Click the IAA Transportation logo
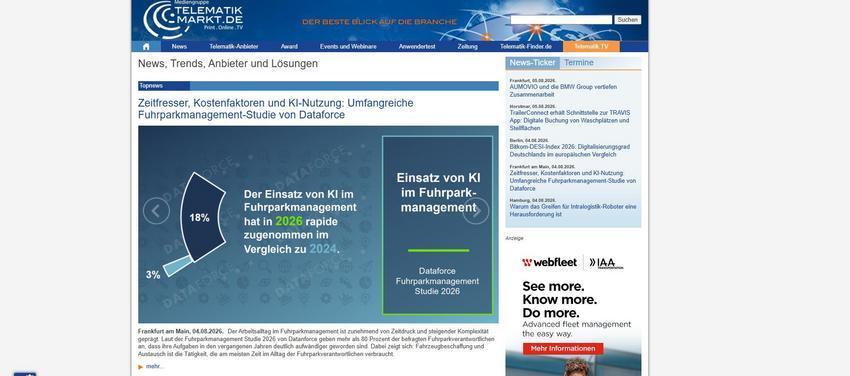The image size is (850, 376). click(606, 263)
